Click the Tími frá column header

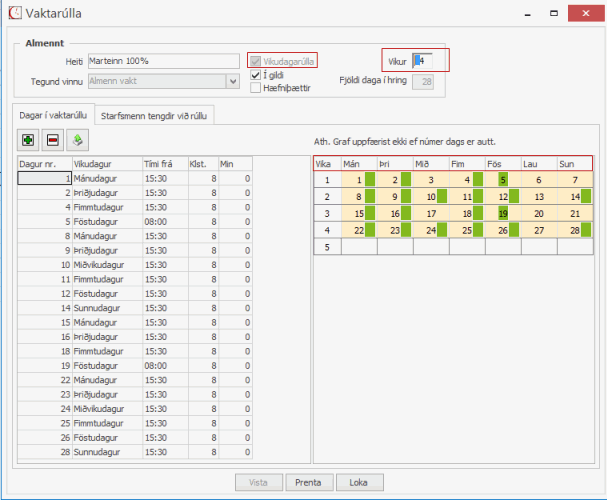click(165, 164)
